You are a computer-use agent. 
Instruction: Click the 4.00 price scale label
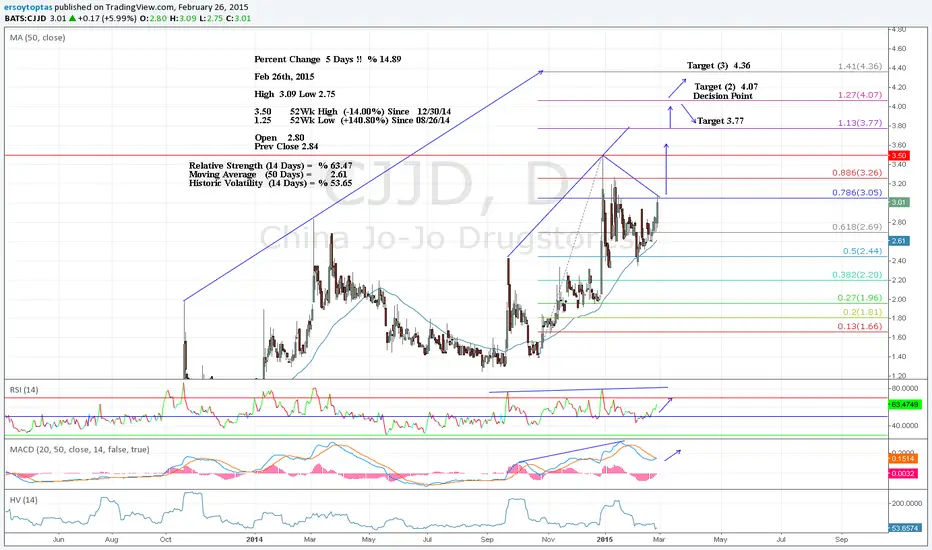(899, 106)
